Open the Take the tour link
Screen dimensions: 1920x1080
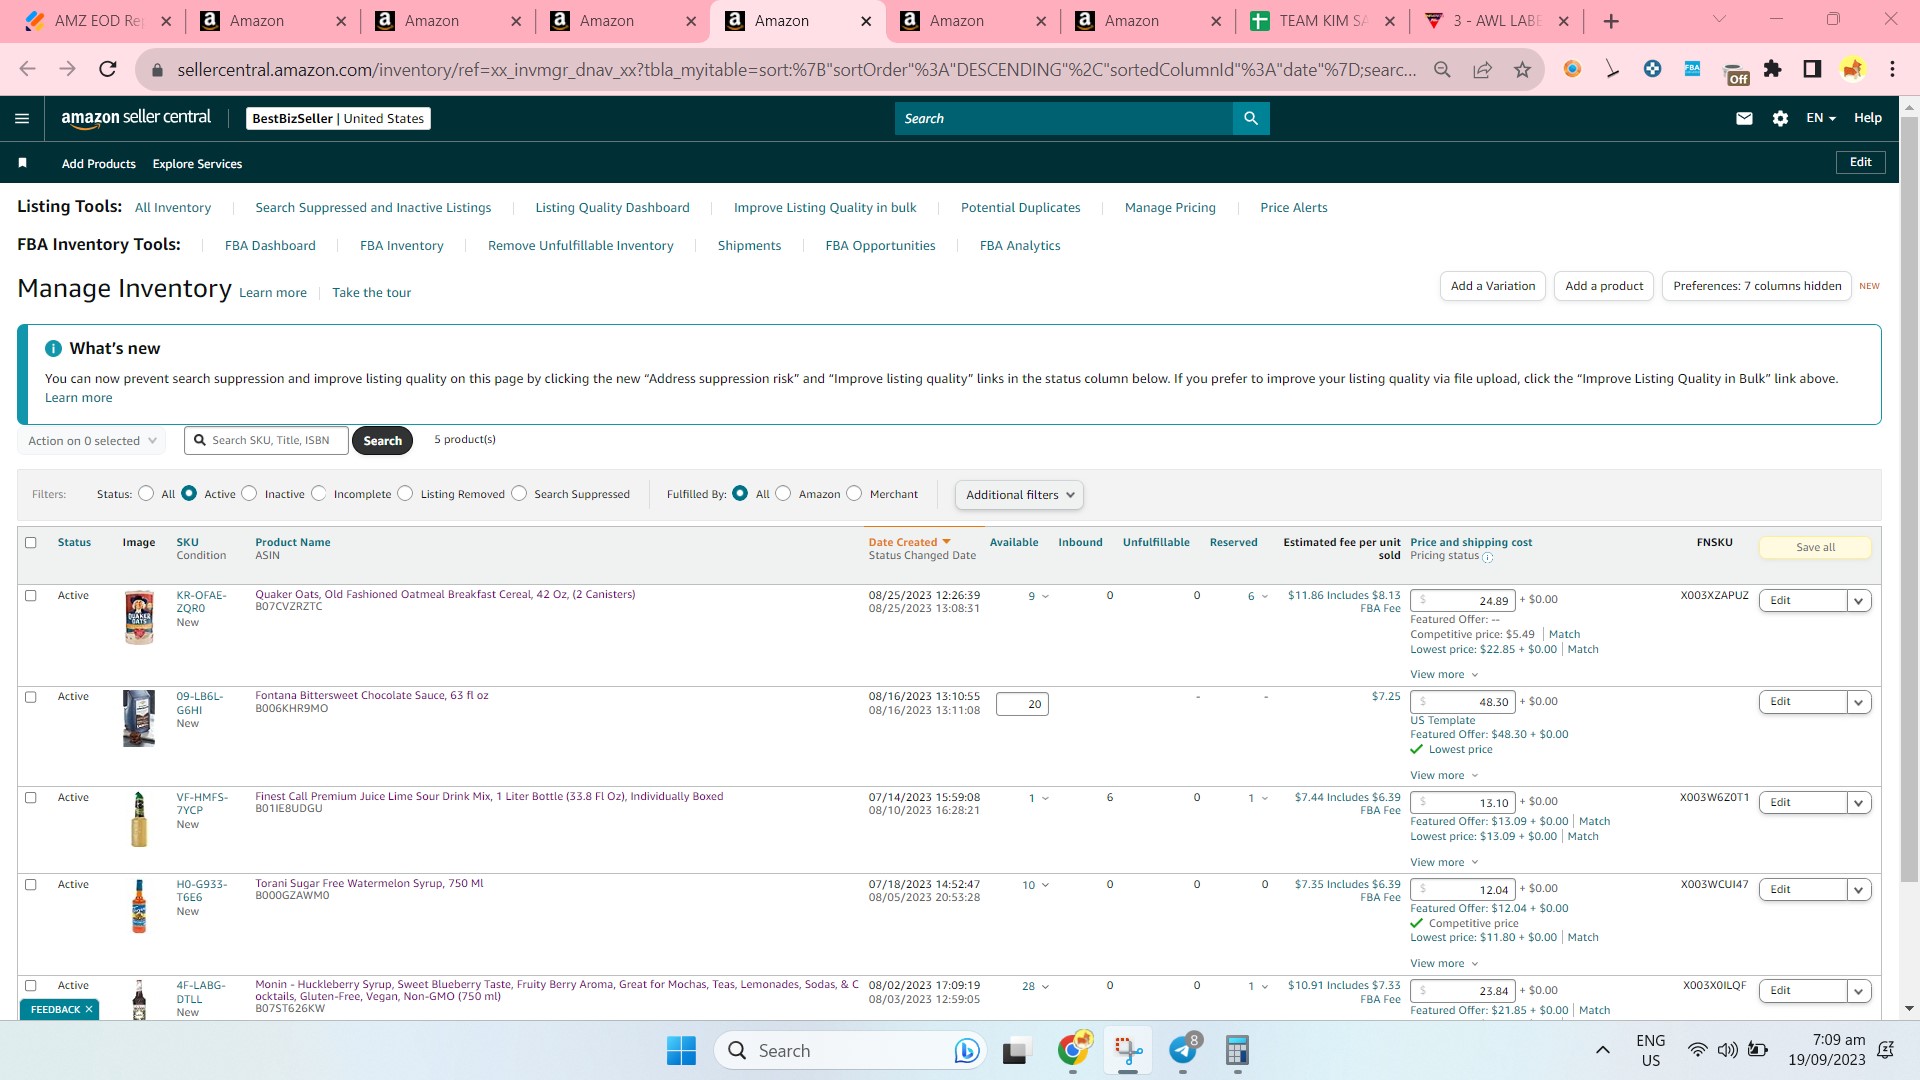click(371, 293)
